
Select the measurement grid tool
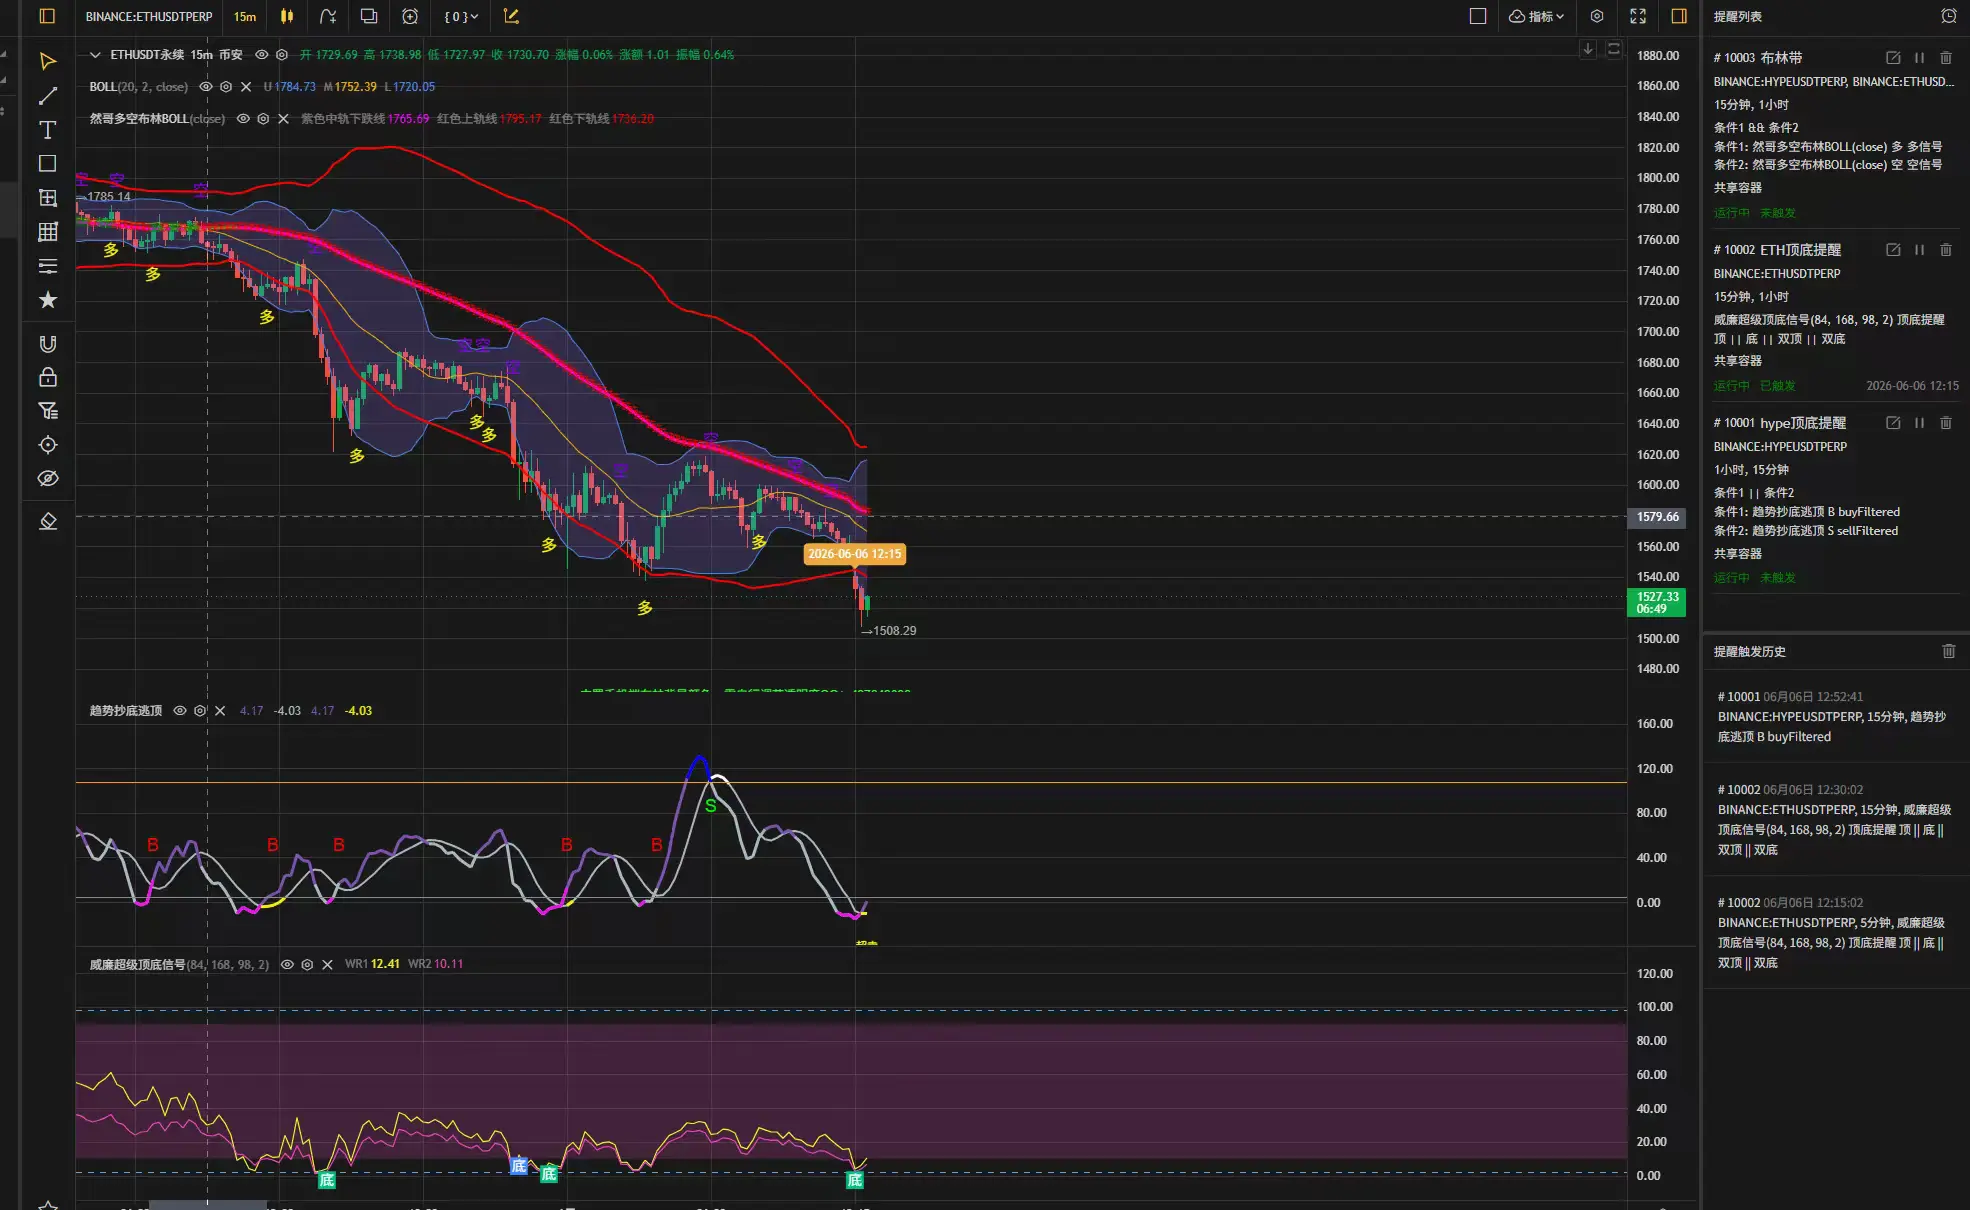(x=47, y=198)
